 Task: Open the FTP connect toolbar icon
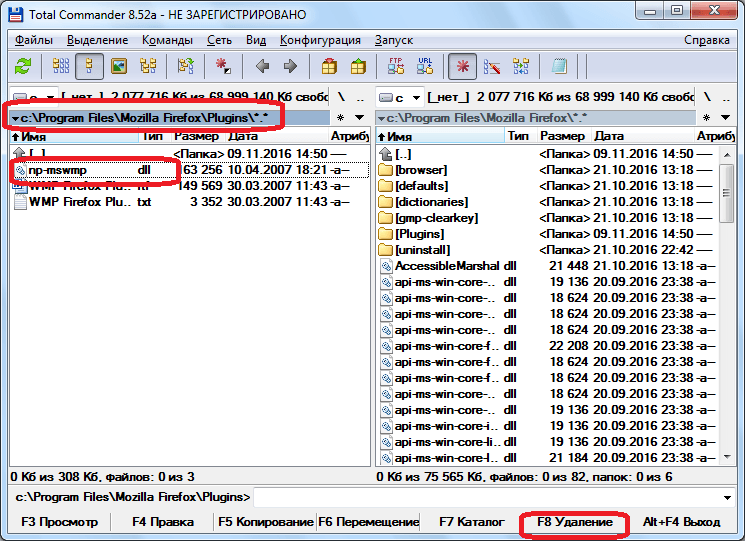tap(395, 67)
